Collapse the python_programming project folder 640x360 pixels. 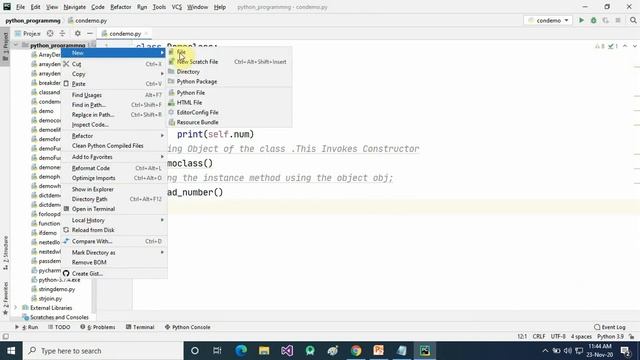(16, 45)
